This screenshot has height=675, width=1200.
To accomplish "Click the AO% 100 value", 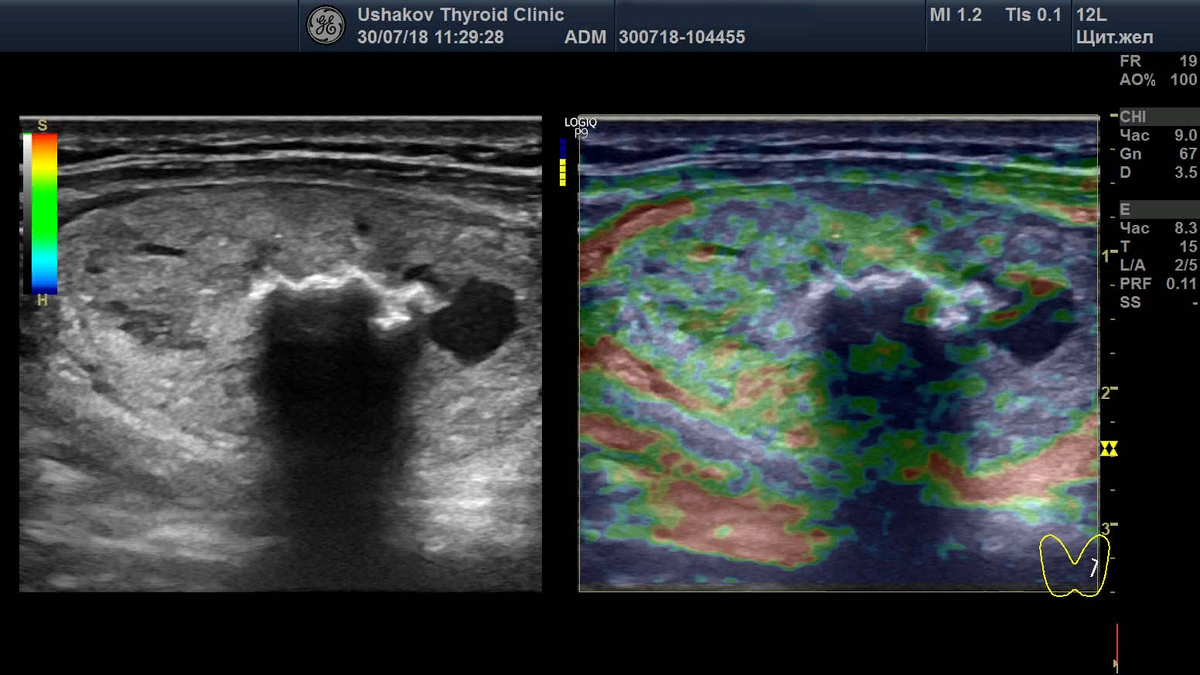I will pos(1158,80).
